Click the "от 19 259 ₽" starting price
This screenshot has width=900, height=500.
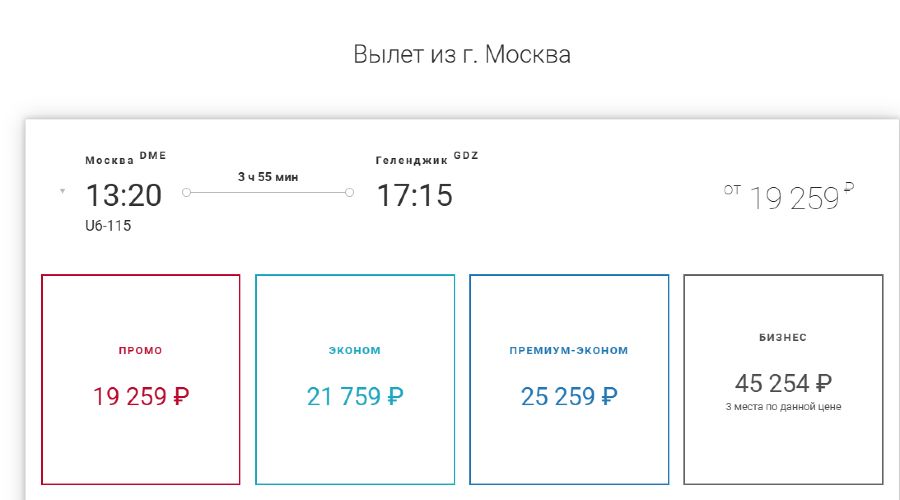[790, 197]
